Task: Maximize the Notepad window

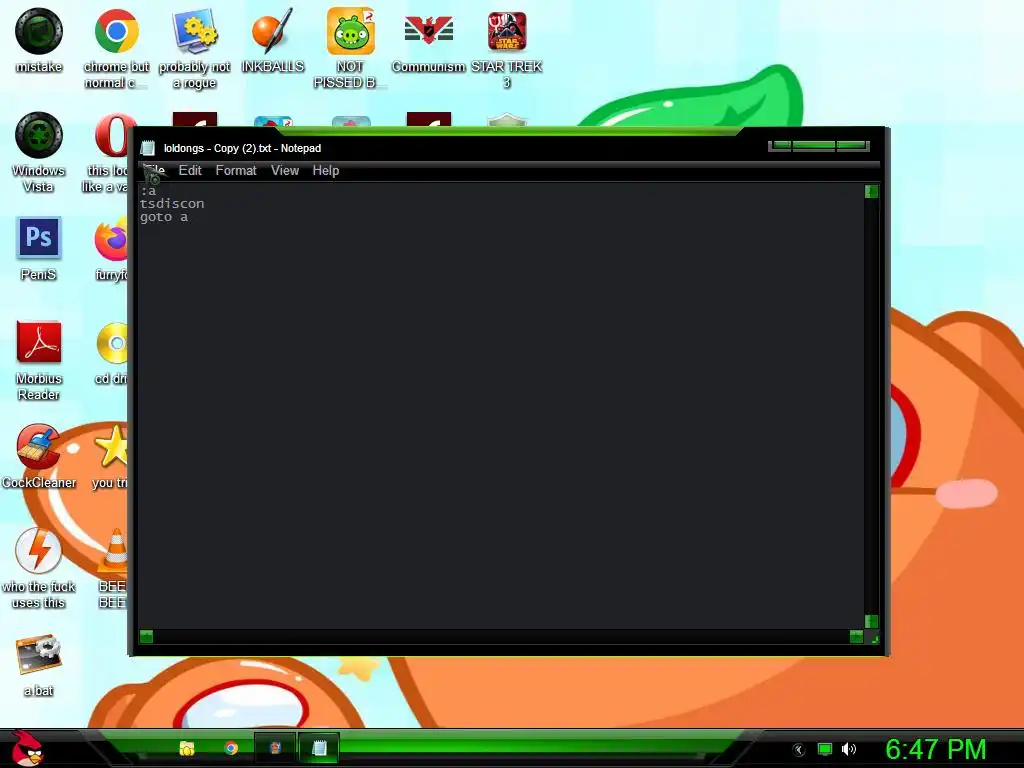Action: click(x=814, y=146)
